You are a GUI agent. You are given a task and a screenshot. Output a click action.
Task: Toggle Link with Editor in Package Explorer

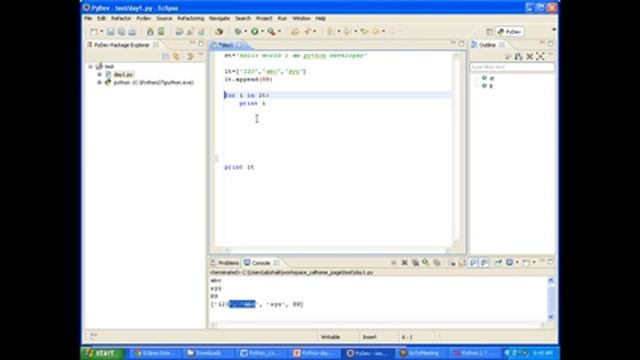(176, 56)
